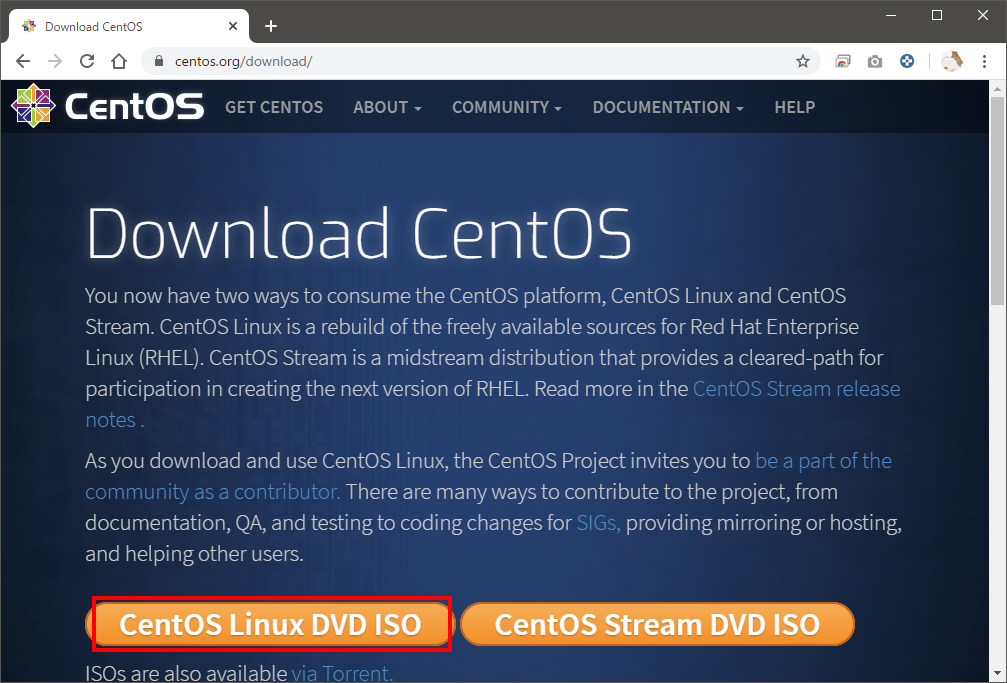Screen dimensions: 1007x683
Task: Click the camera screenshot extension icon
Action: coord(875,61)
